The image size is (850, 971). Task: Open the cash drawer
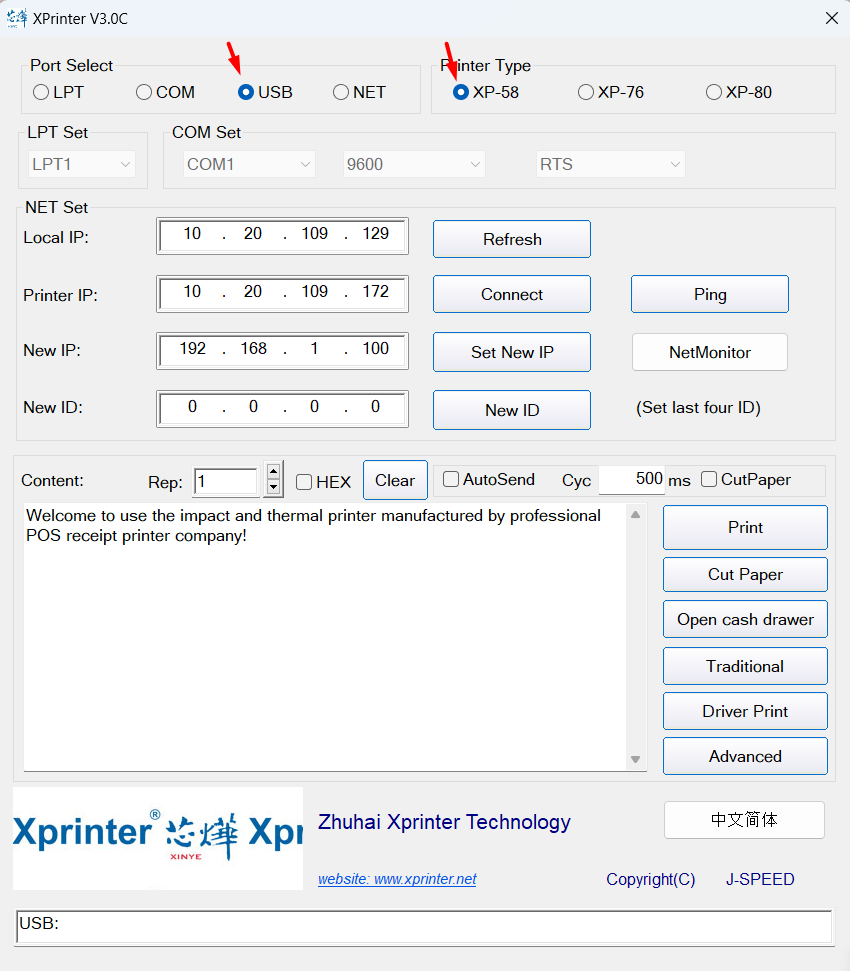[744, 619]
